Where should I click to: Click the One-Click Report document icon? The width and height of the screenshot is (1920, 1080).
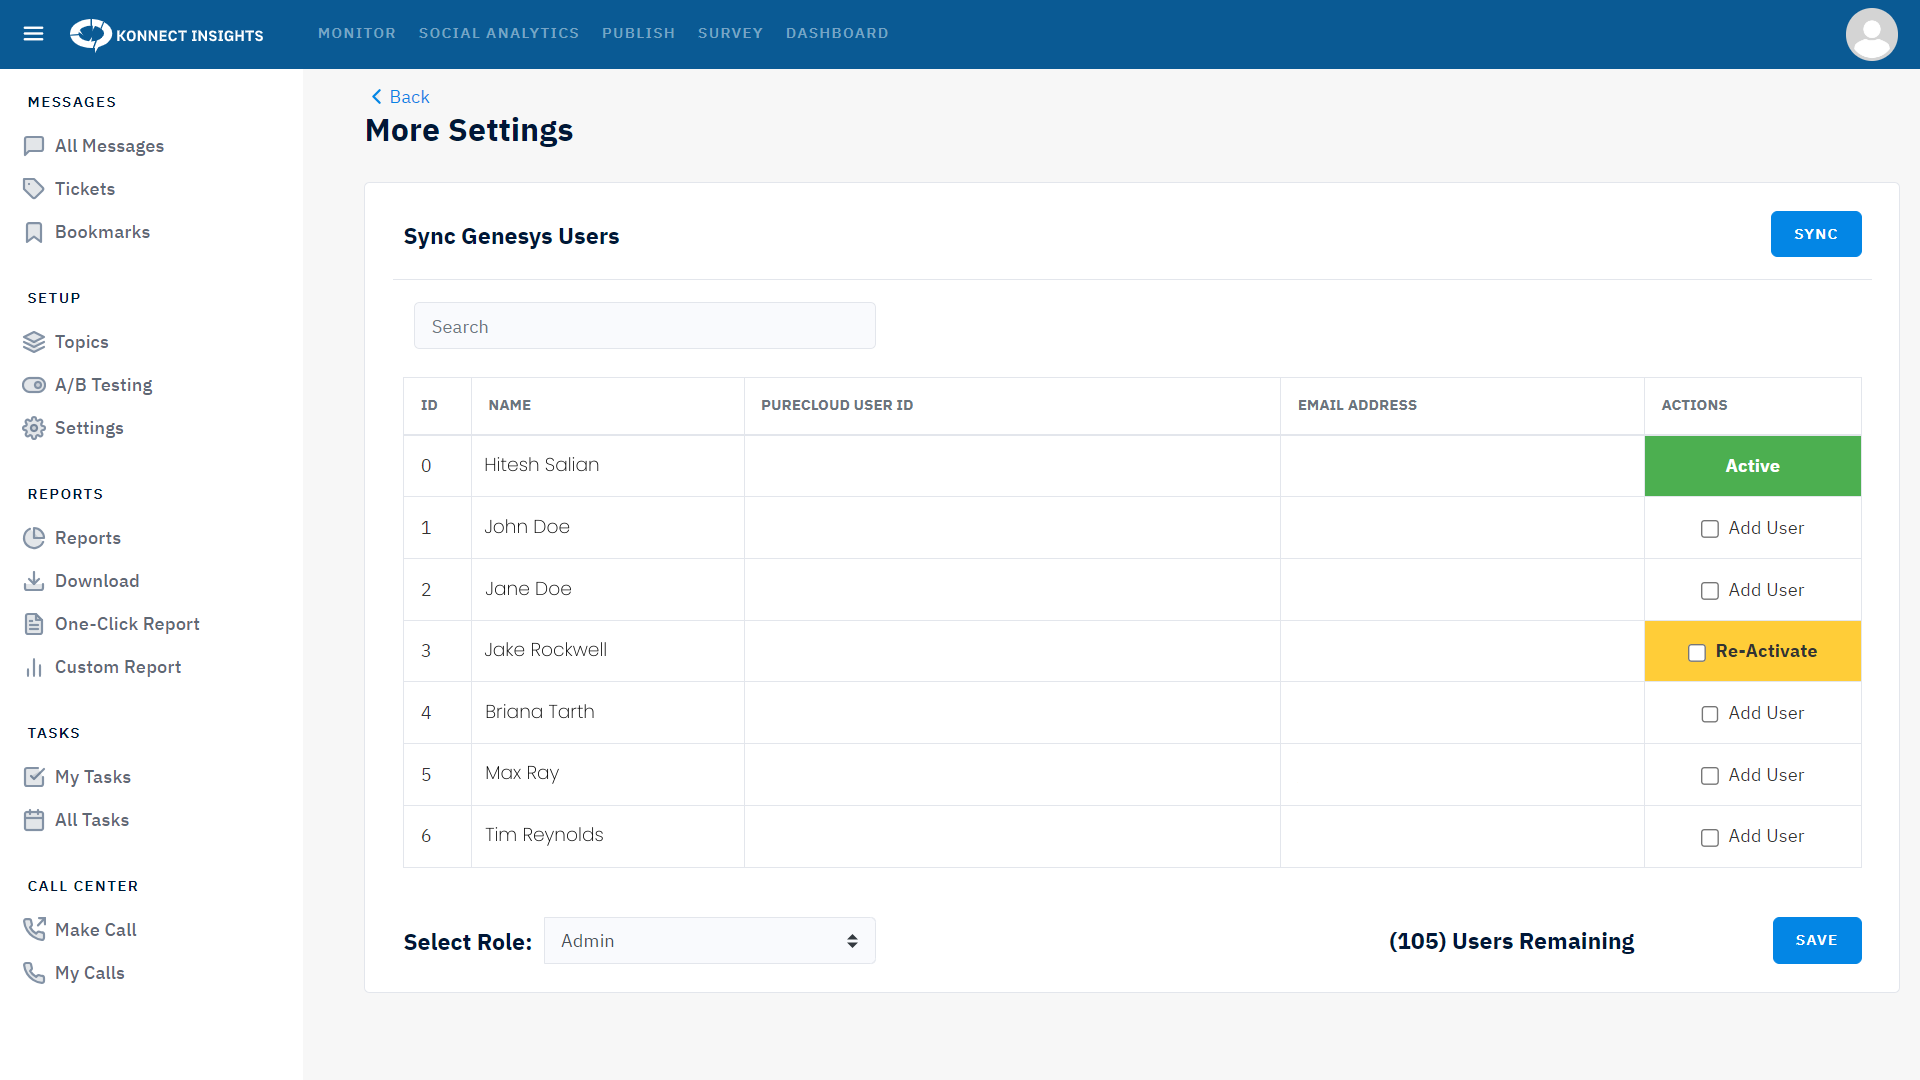pos(34,624)
